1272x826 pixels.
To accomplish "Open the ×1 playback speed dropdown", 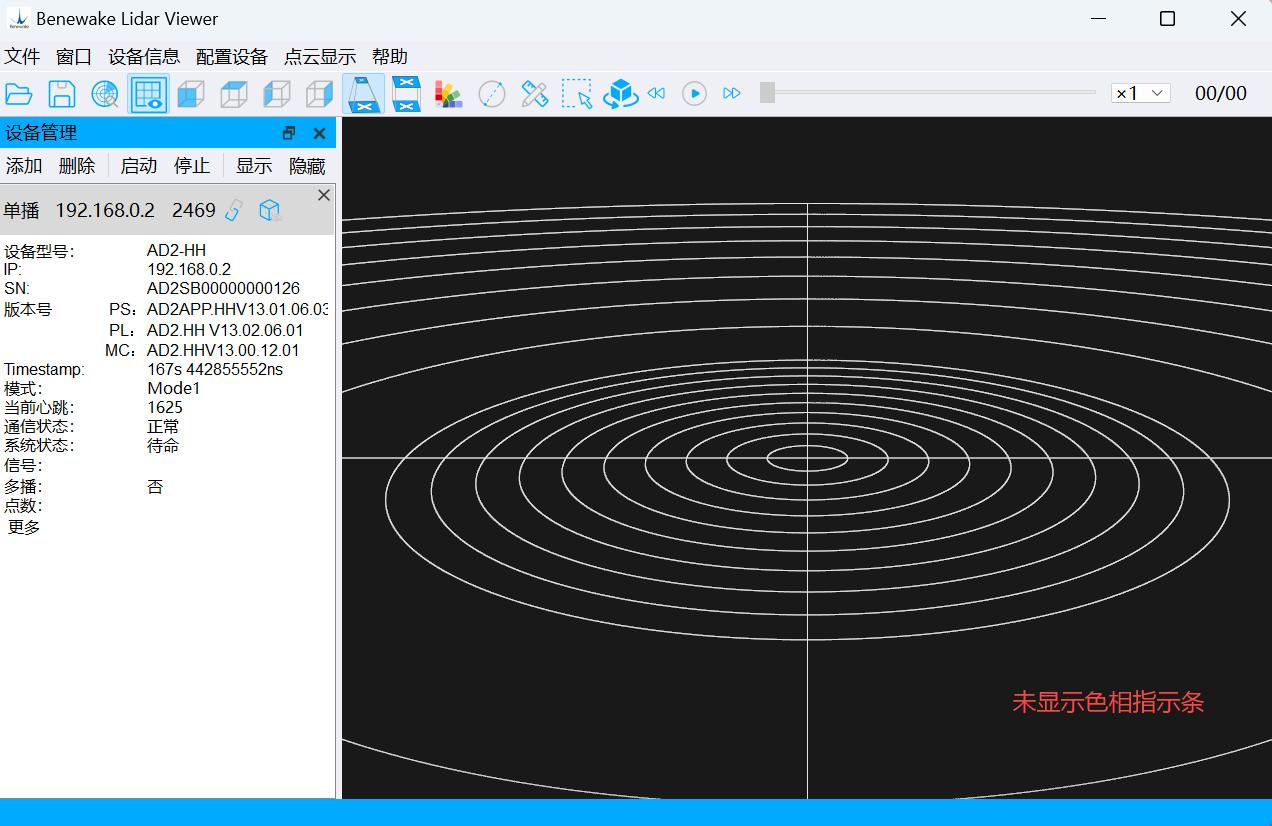I will click(x=1141, y=93).
